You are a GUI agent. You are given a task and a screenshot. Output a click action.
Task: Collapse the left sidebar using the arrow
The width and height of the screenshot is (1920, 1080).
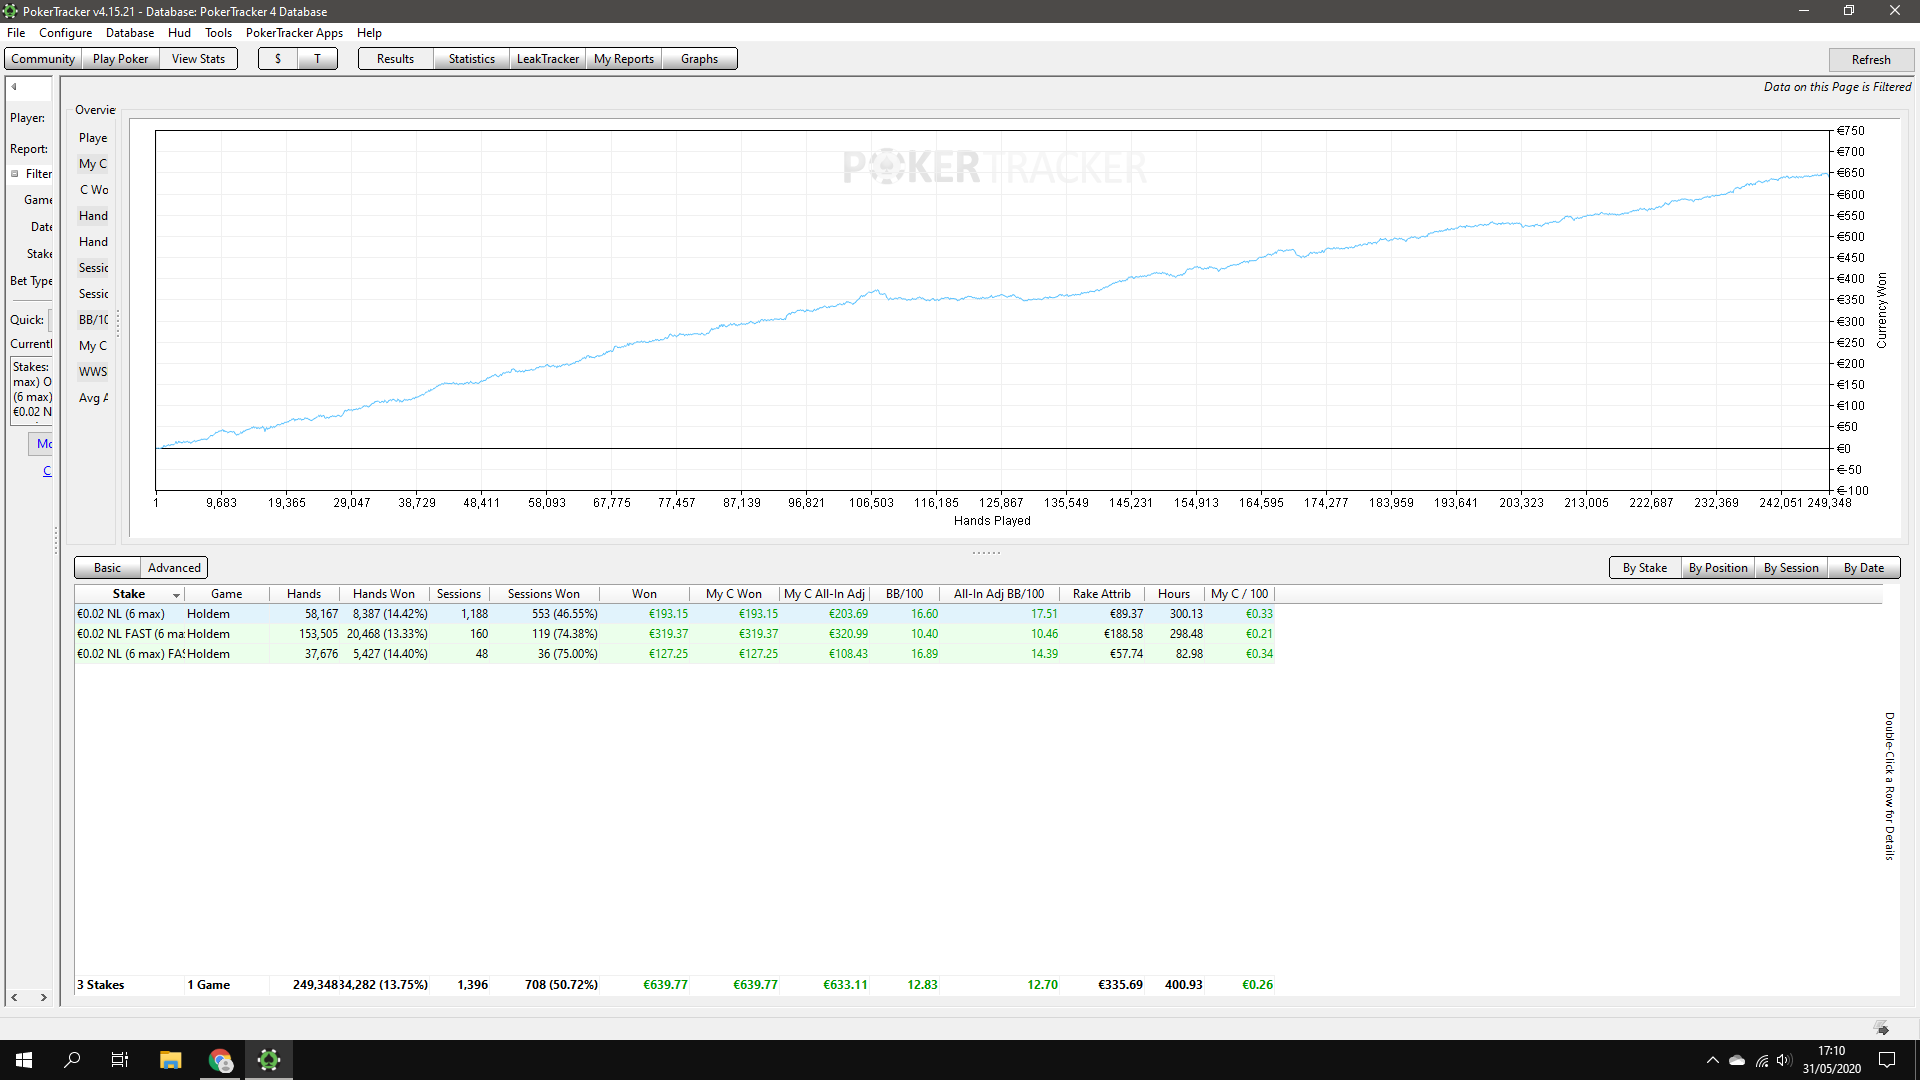coord(14,87)
